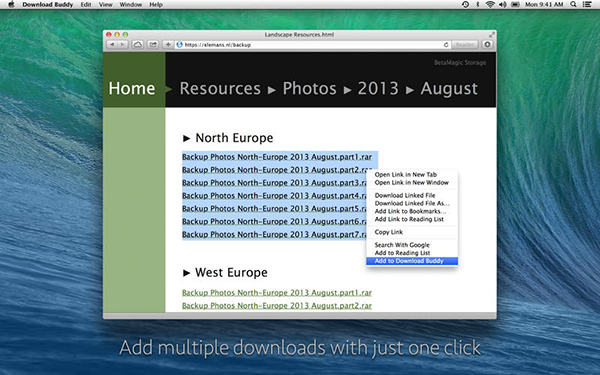Open Time Machine status icon
This screenshot has width=600, height=375.
(465, 5)
